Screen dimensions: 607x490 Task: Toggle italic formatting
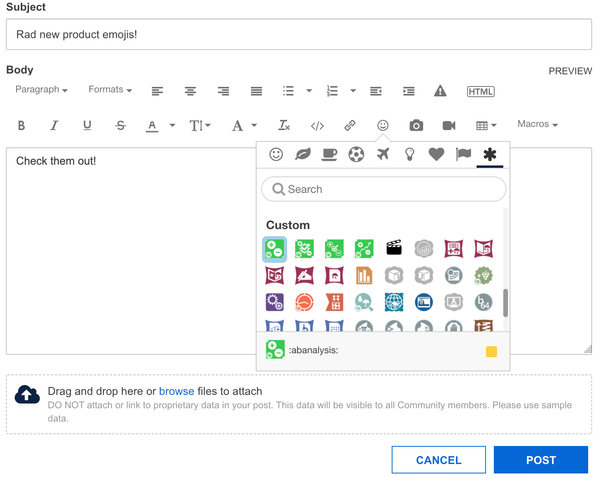coord(55,125)
